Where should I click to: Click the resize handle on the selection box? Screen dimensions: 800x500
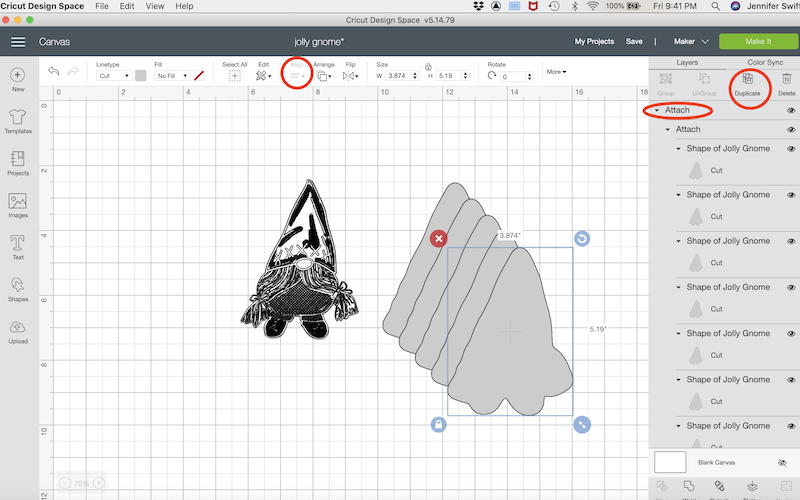pyautogui.click(x=582, y=424)
